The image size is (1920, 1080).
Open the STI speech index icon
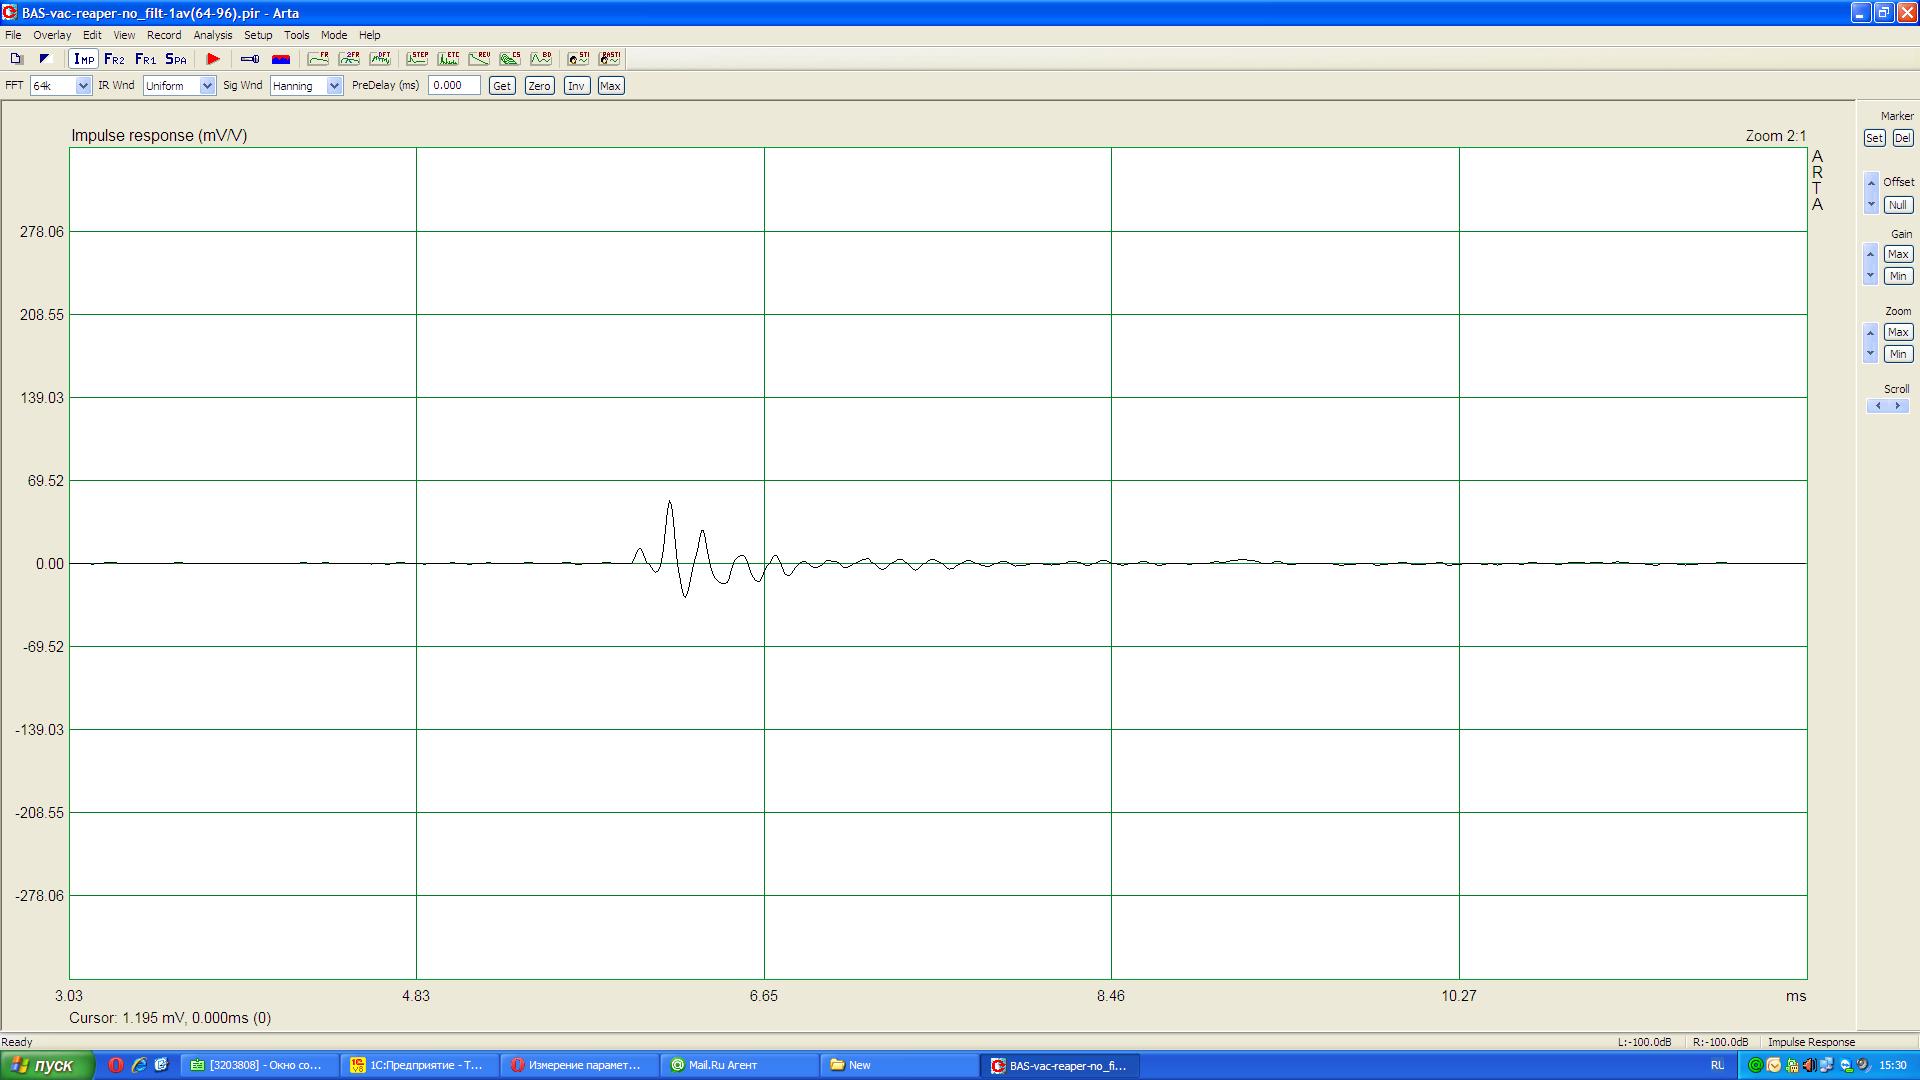tap(578, 59)
